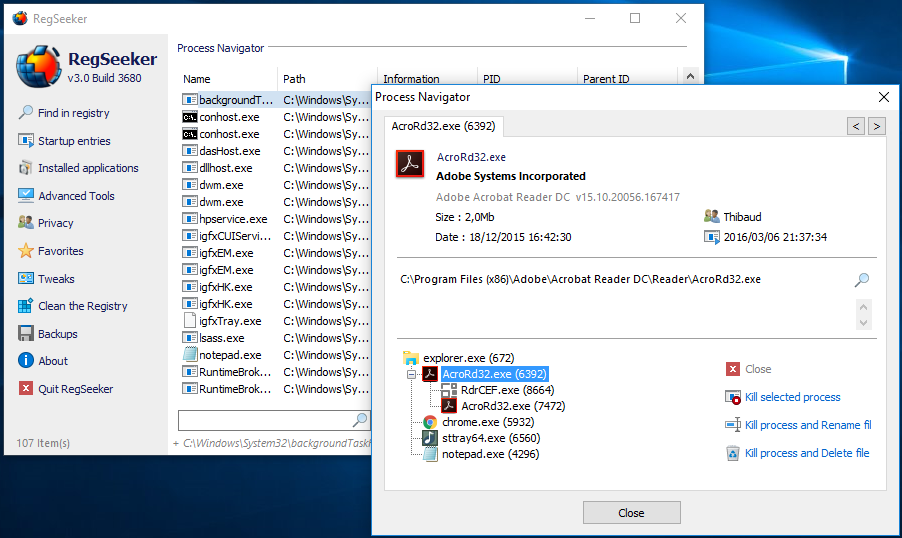Screen dimensions: 902x538
Task: Click path box scroll down arrow
Action: 863,323
